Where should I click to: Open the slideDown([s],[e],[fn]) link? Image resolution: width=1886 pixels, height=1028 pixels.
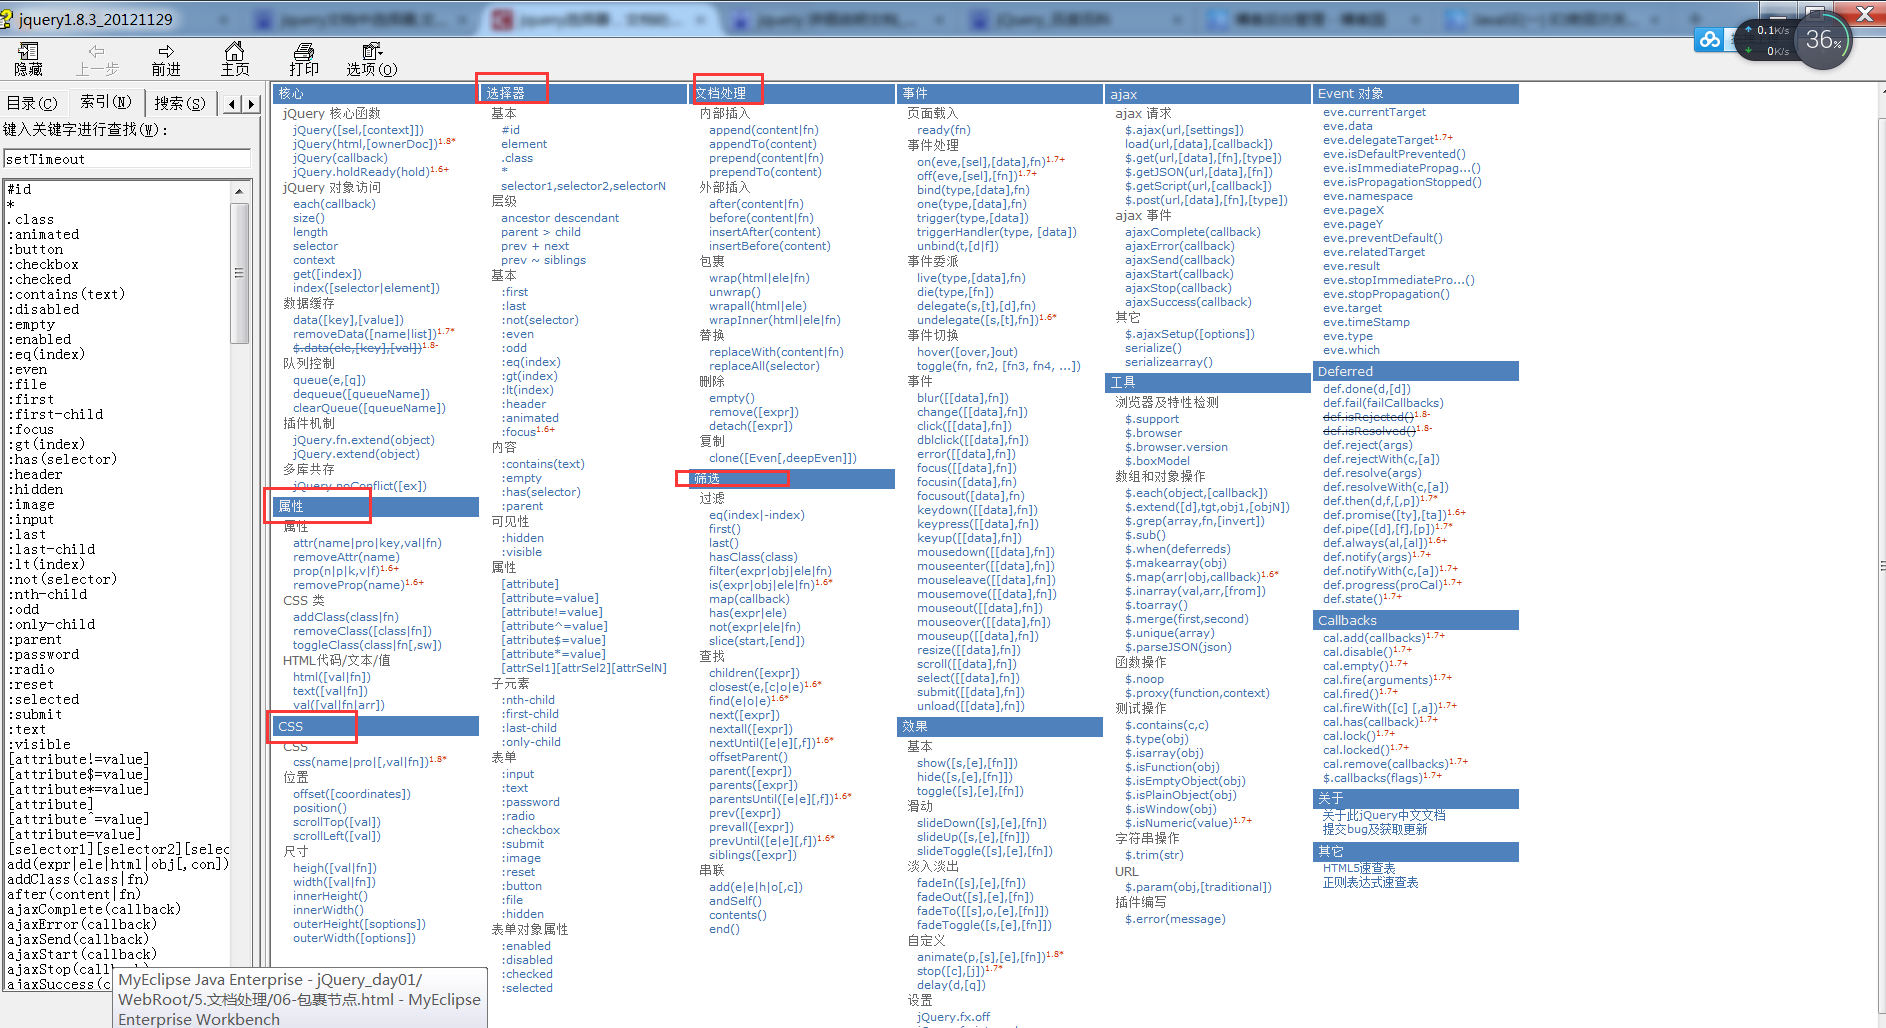click(982, 823)
